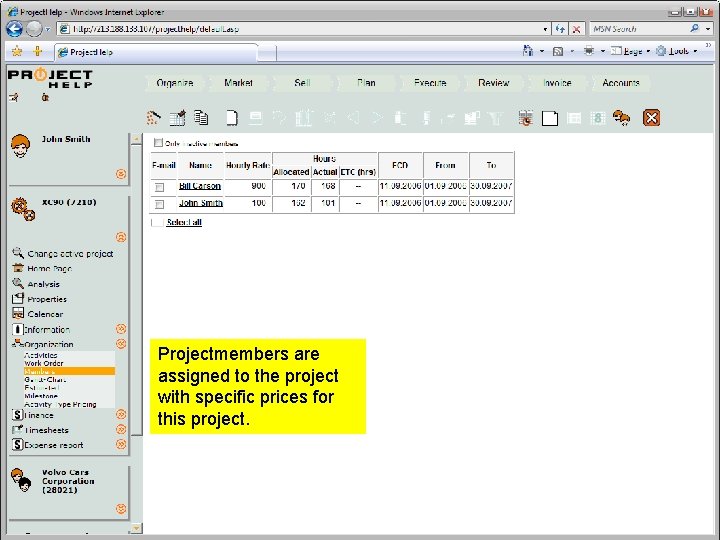The image size is (720, 540).
Task: Click the two-people toolbar icon
Action: [x=621, y=118]
